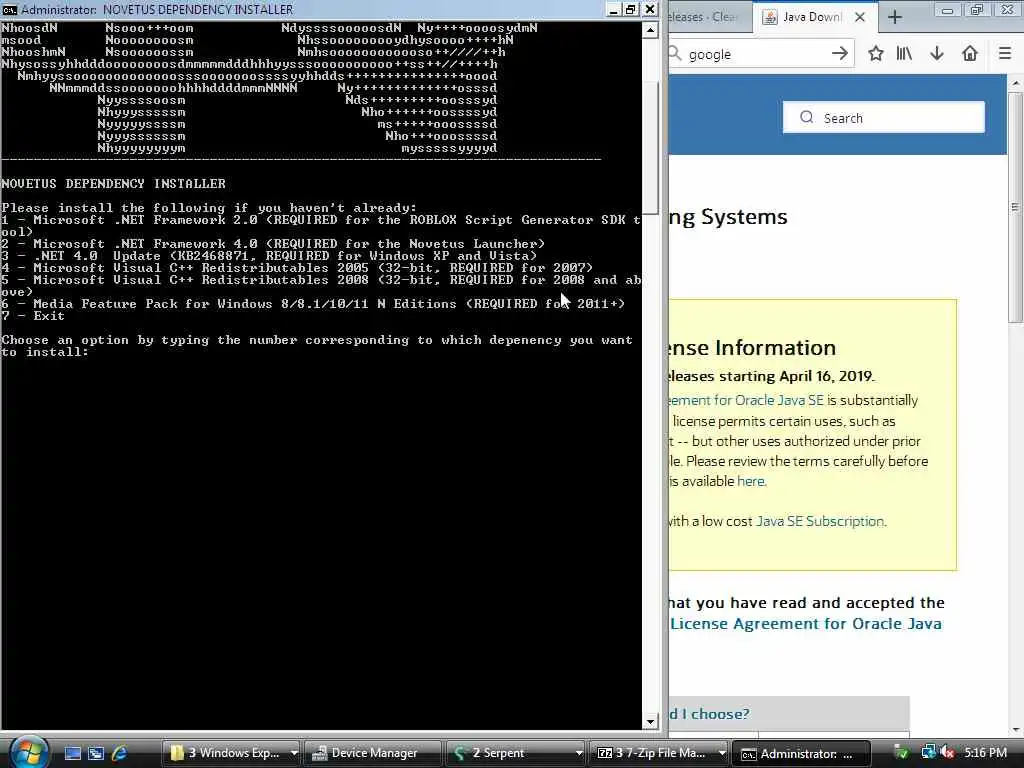Click 'NOVETUS DEPENDENCY INSTALLER' heading text
The image size is (1024, 768).
point(114,184)
